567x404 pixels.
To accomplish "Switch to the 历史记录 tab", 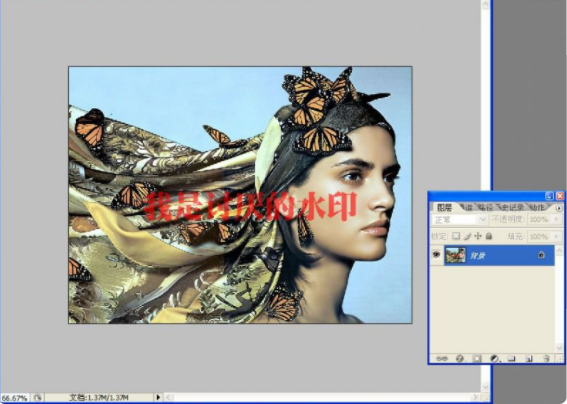I will pos(512,207).
